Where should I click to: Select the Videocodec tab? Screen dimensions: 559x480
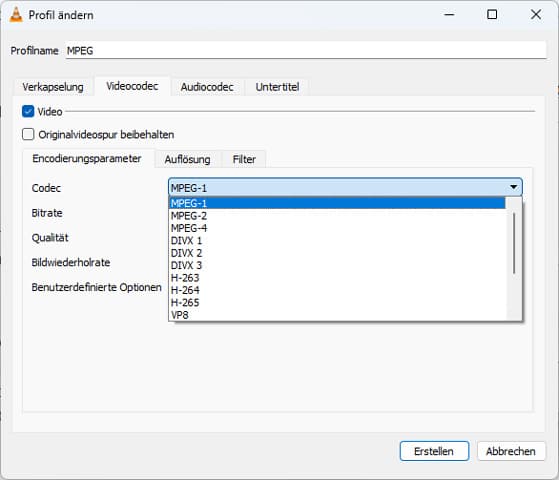(132, 86)
